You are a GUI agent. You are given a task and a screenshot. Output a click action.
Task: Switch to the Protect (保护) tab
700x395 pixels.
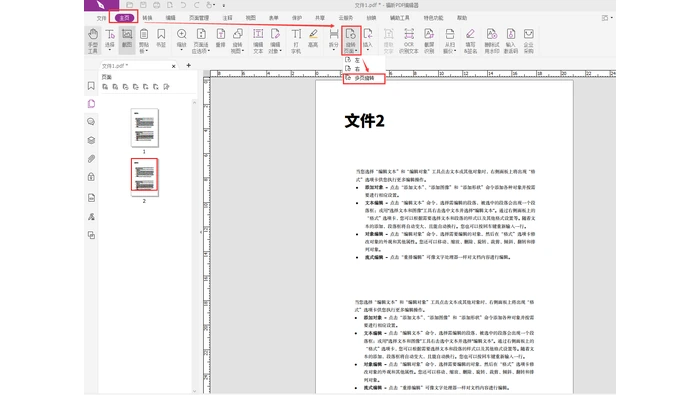pyautogui.click(x=297, y=18)
